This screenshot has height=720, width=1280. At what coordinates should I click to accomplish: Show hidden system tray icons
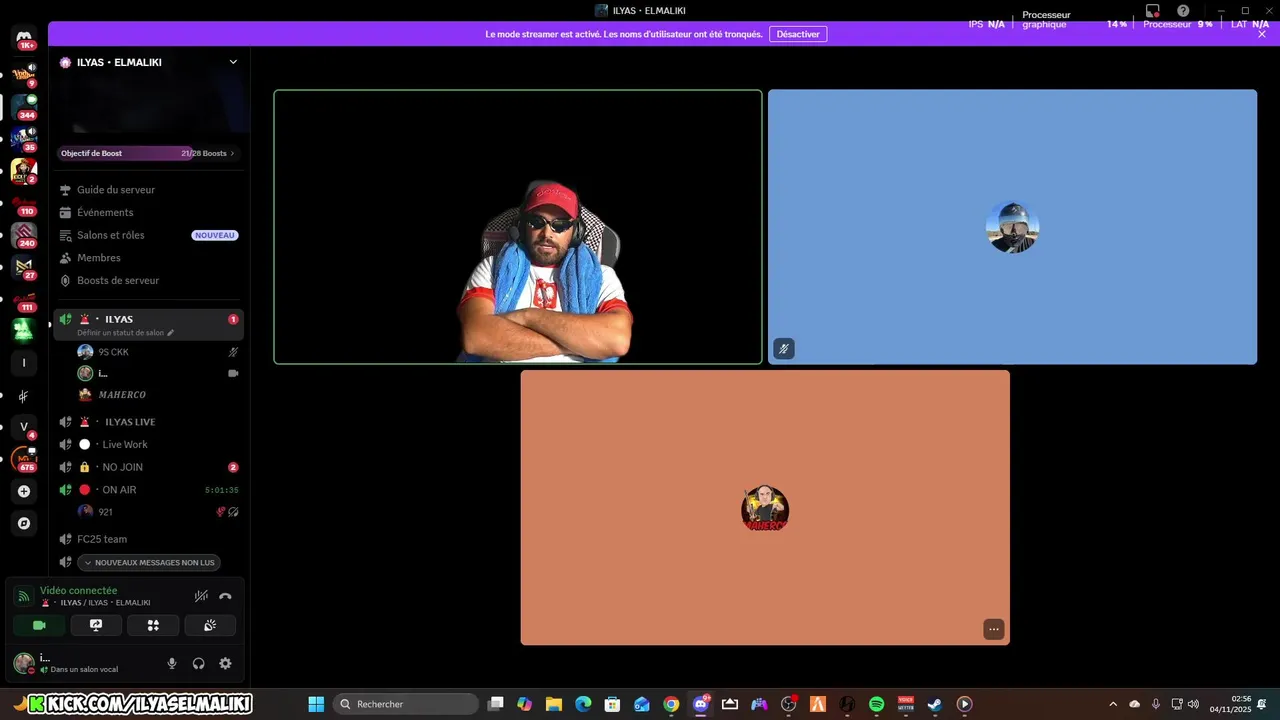tap(1113, 704)
